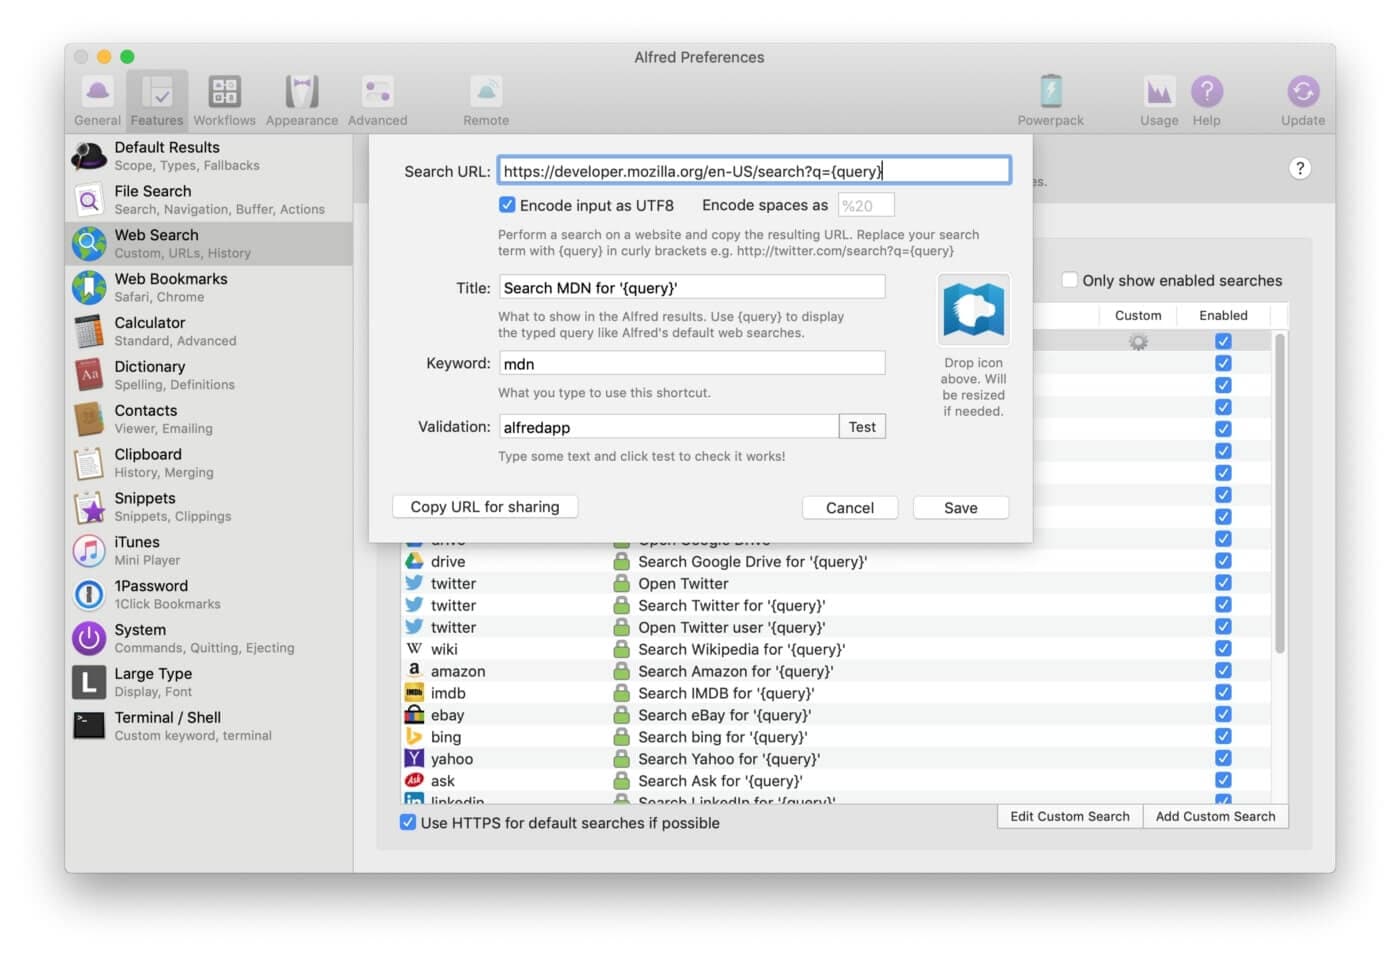Open Contacts feature settings
The height and width of the screenshot is (958, 1400).
(209, 420)
